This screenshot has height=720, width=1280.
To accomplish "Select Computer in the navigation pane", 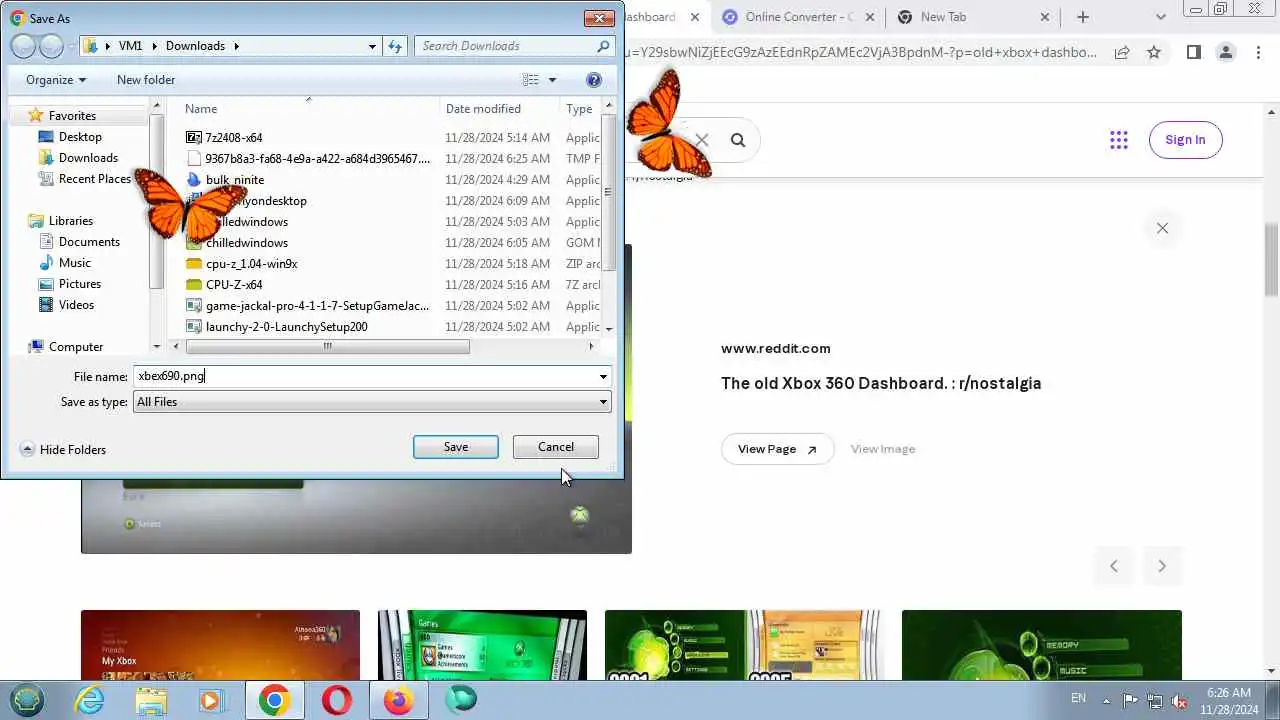I will tap(76, 347).
